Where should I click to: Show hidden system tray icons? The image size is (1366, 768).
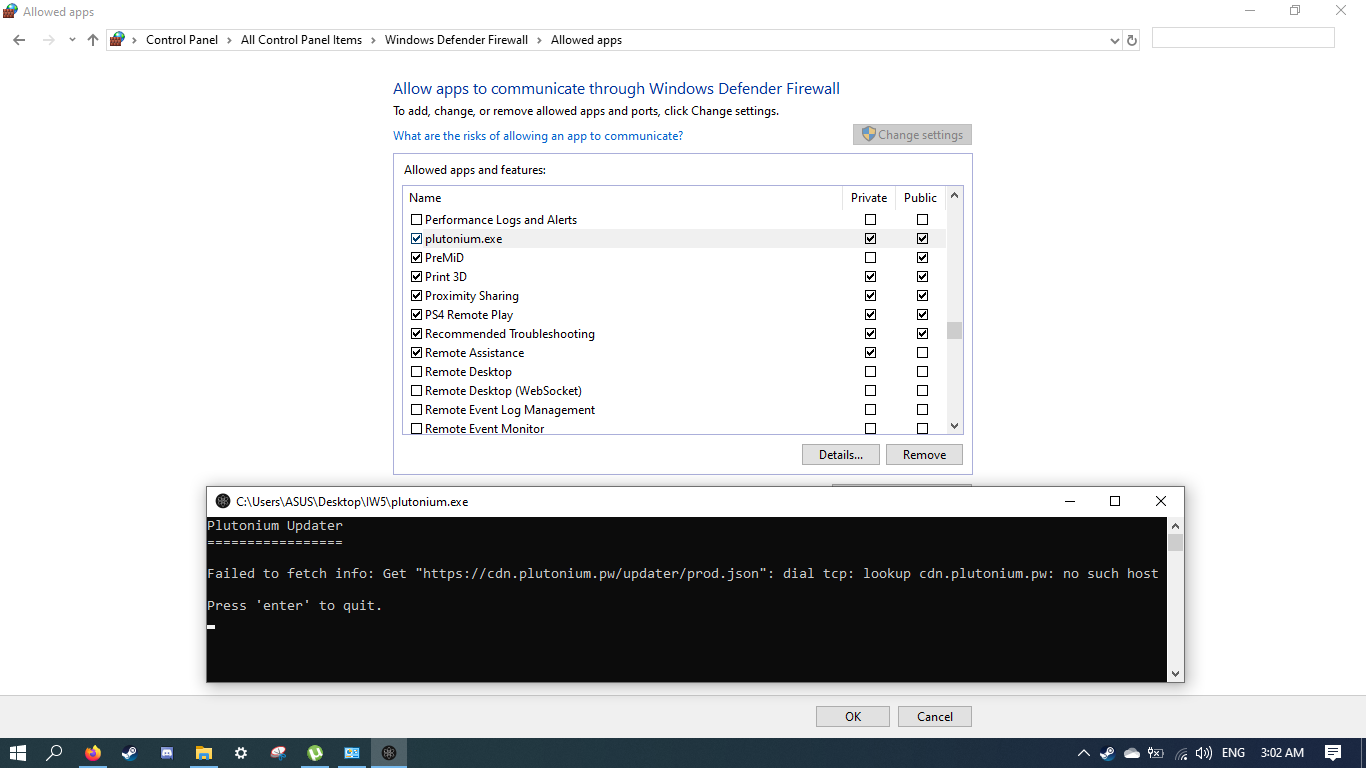[x=1083, y=753]
